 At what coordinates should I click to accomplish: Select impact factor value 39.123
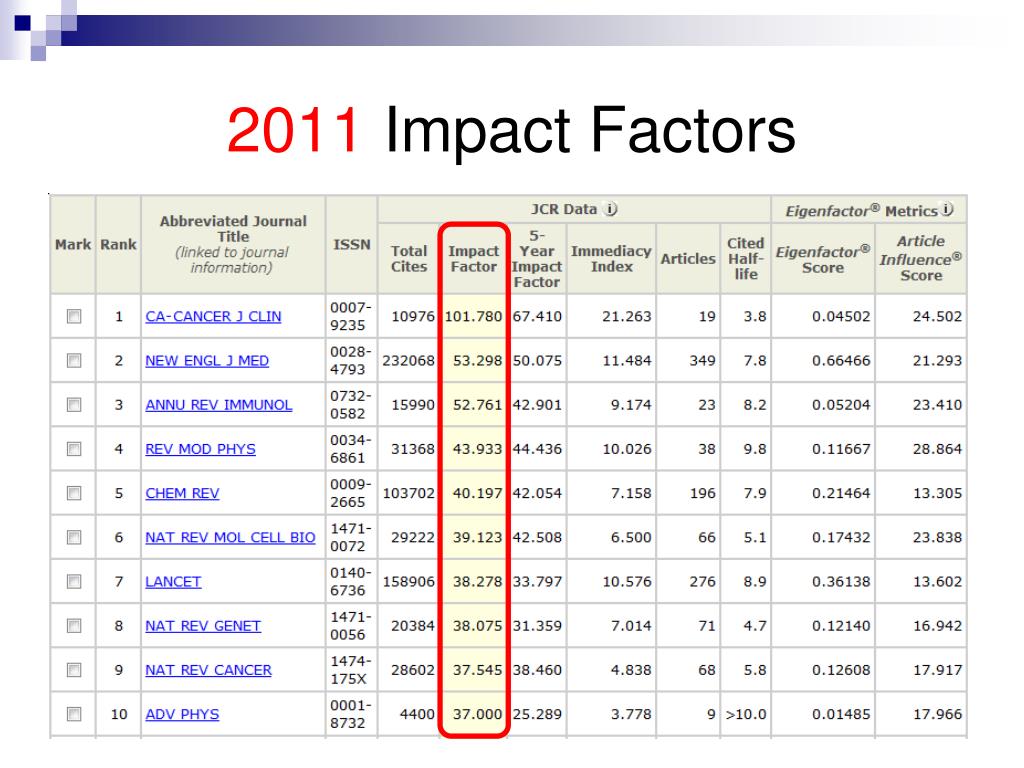coord(477,537)
